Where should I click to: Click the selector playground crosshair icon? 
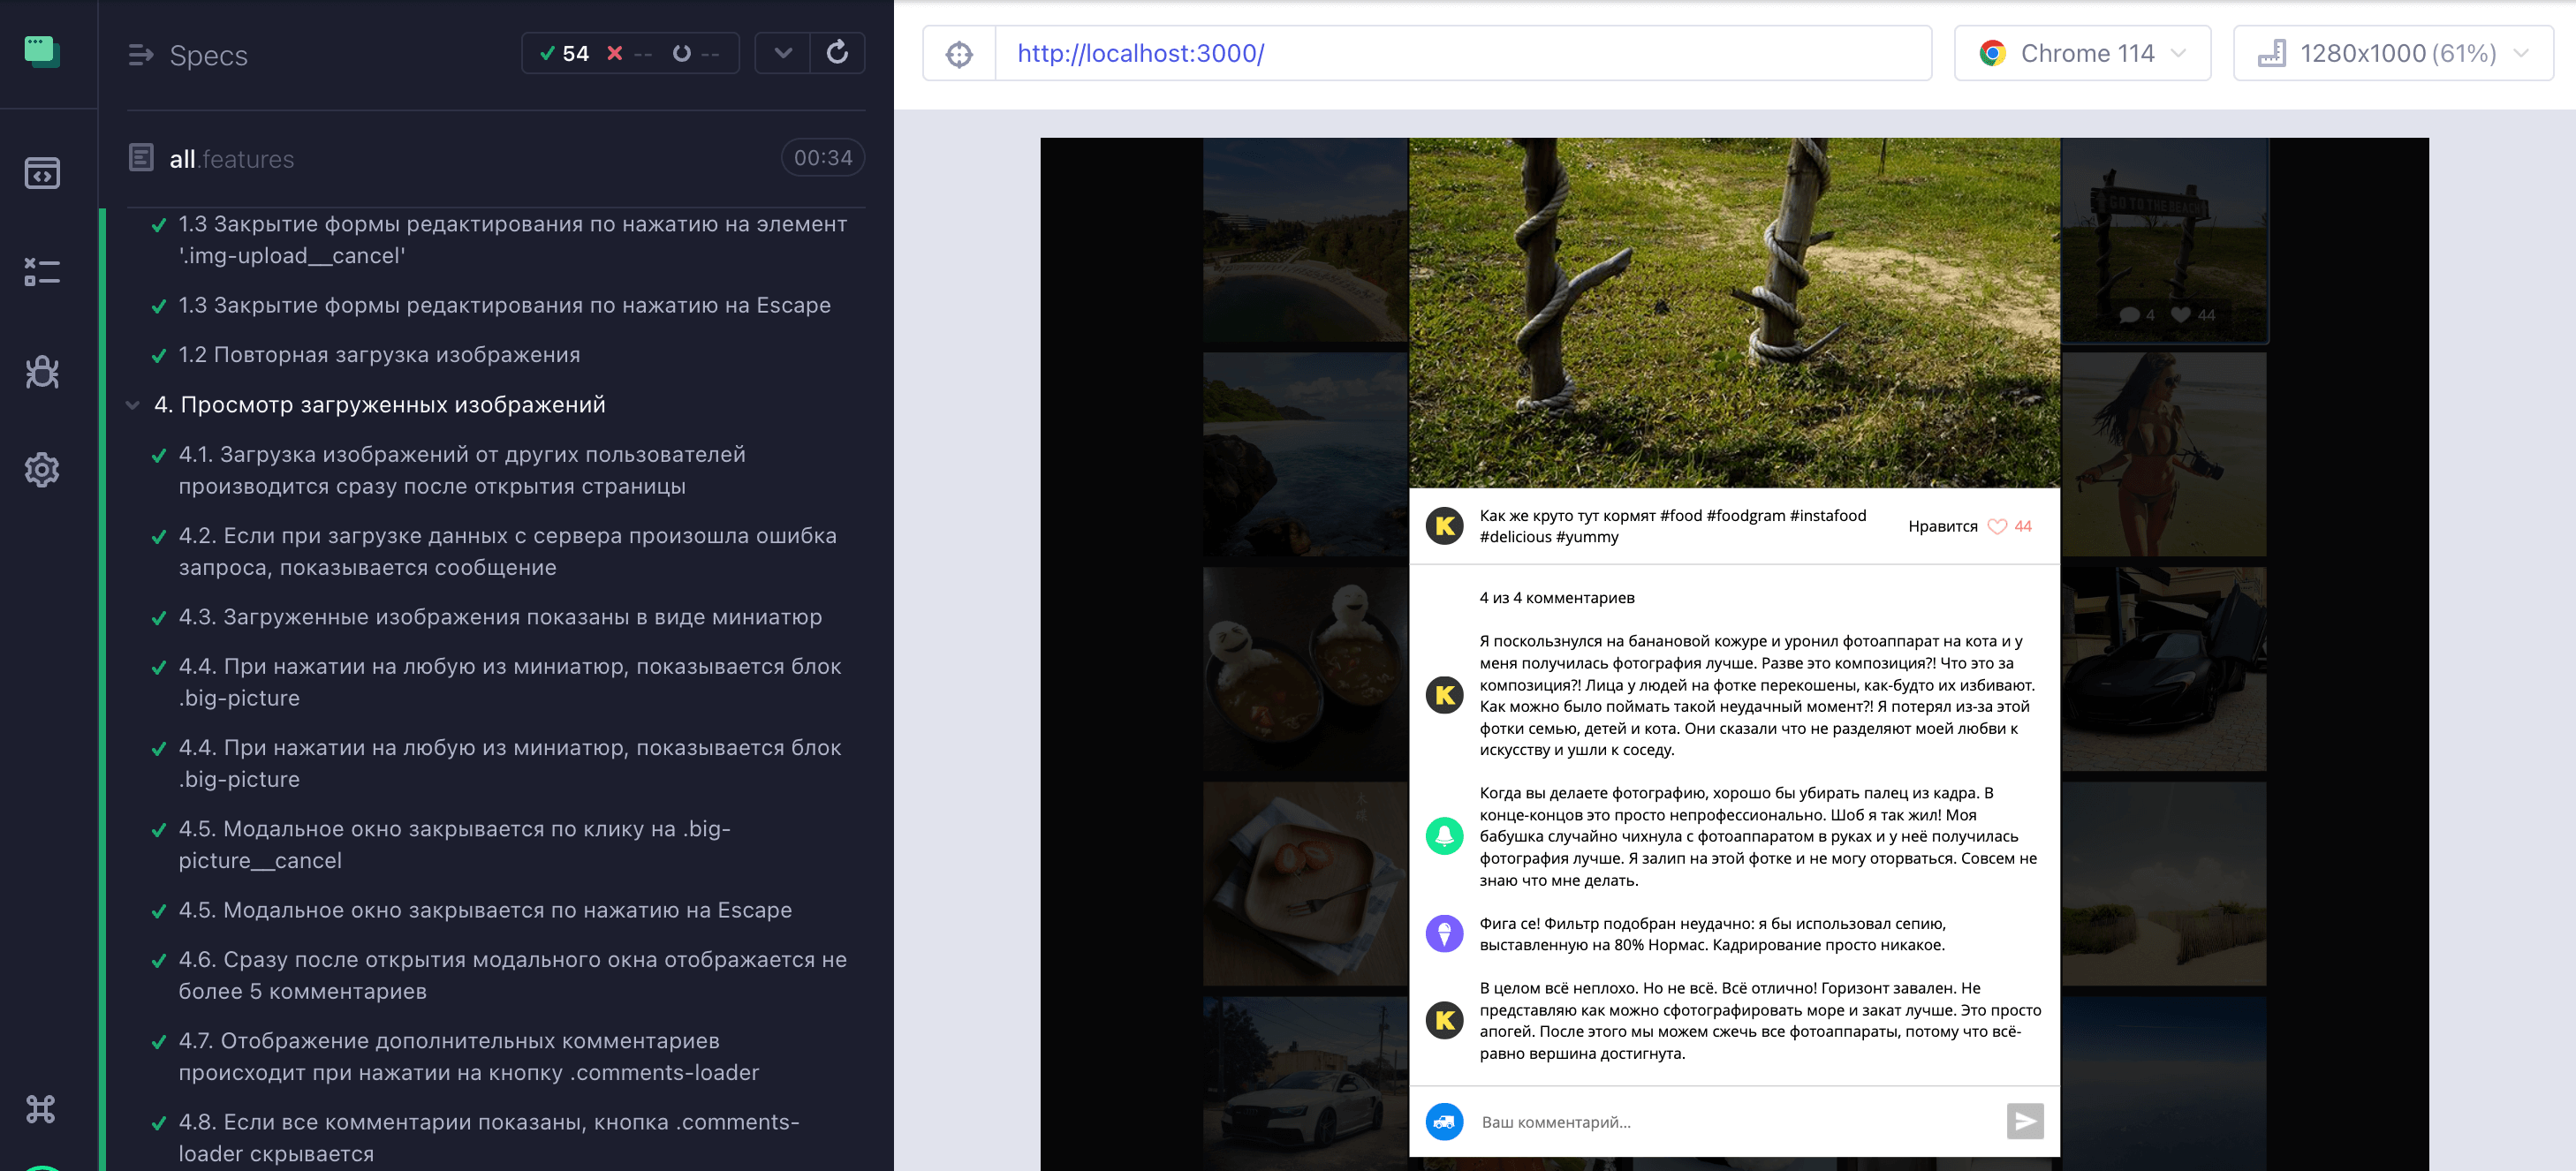coord(959,54)
